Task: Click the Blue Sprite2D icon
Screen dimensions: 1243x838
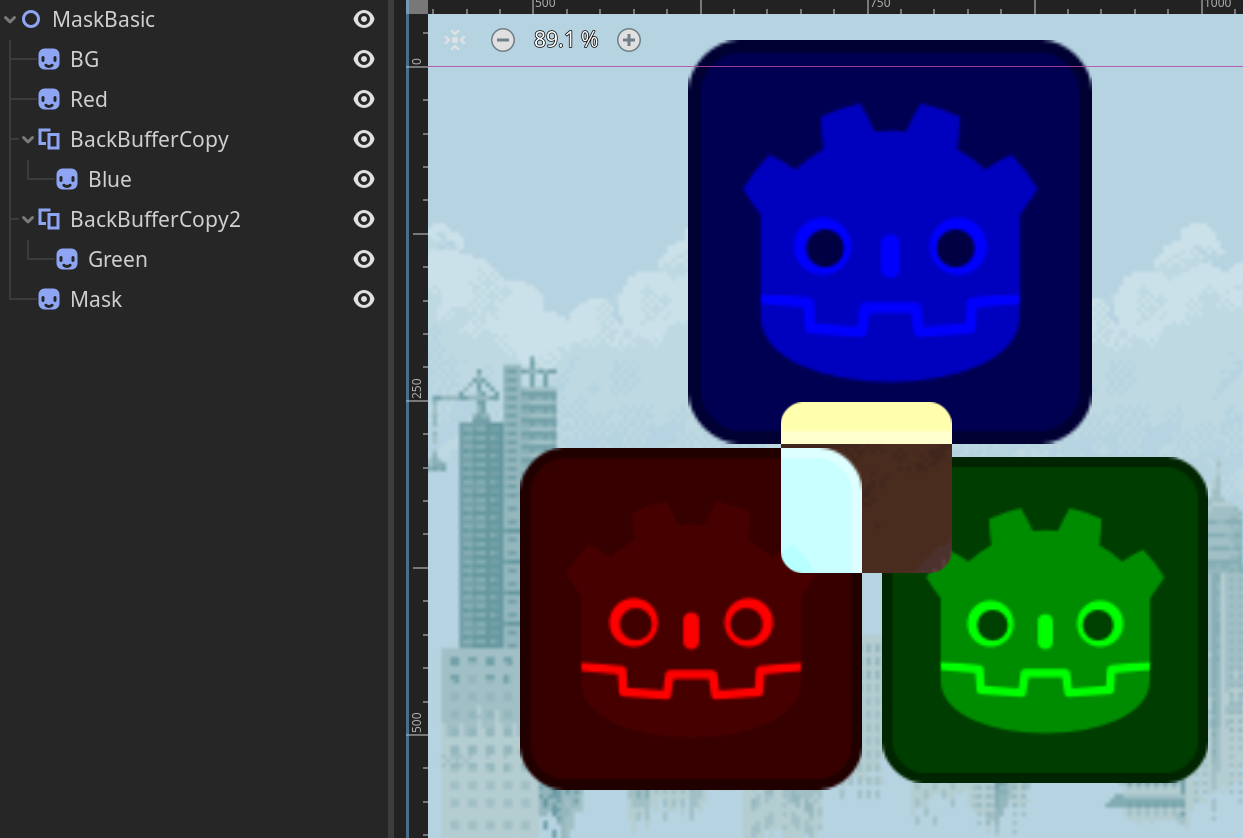Action: point(67,179)
